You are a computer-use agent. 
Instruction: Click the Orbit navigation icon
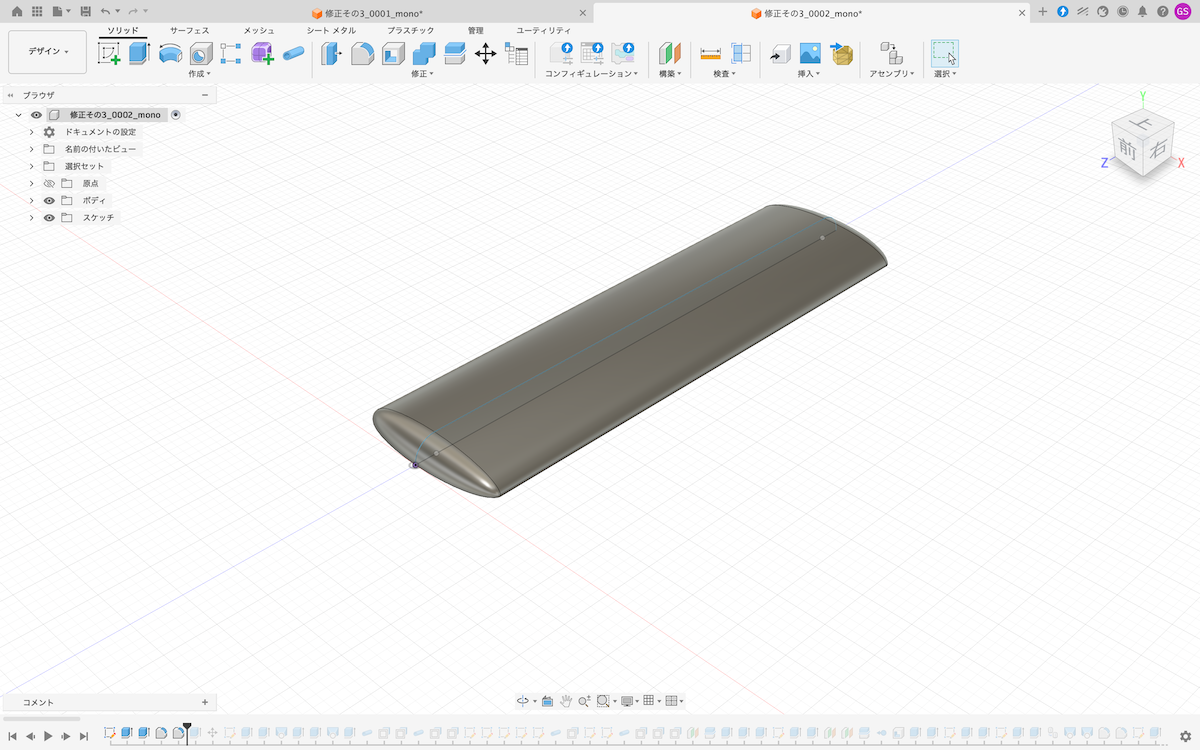coord(522,701)
